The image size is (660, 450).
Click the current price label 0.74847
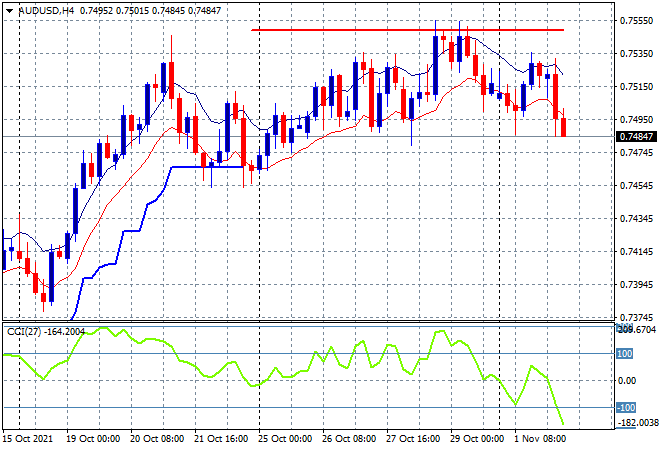point(636,136)
